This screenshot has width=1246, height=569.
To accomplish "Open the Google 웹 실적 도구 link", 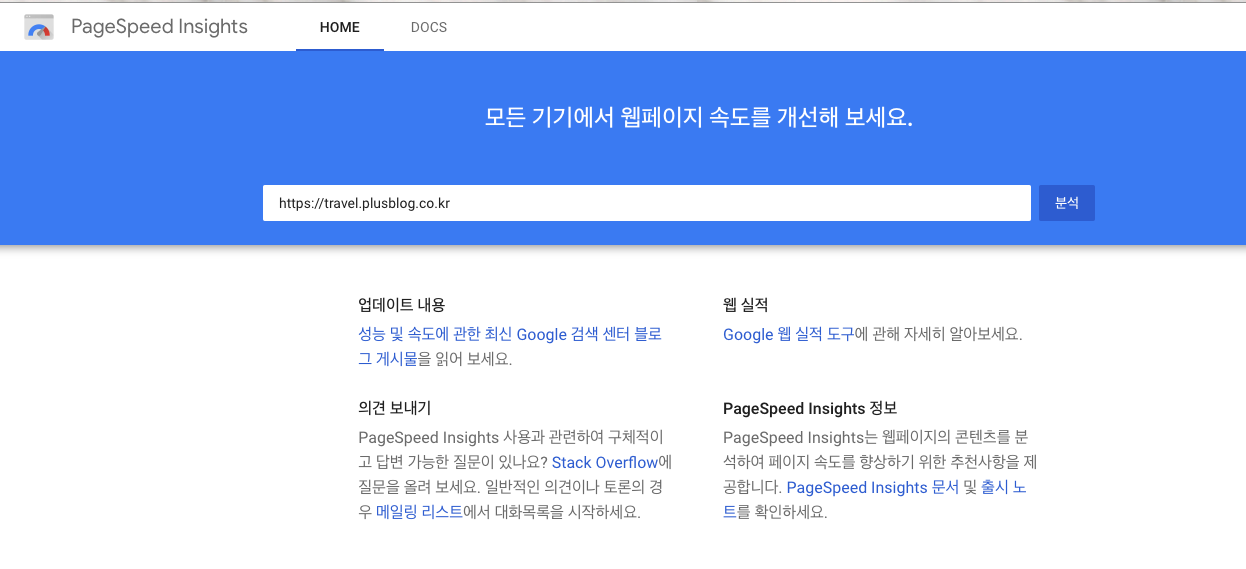I will tap(789, 334).
